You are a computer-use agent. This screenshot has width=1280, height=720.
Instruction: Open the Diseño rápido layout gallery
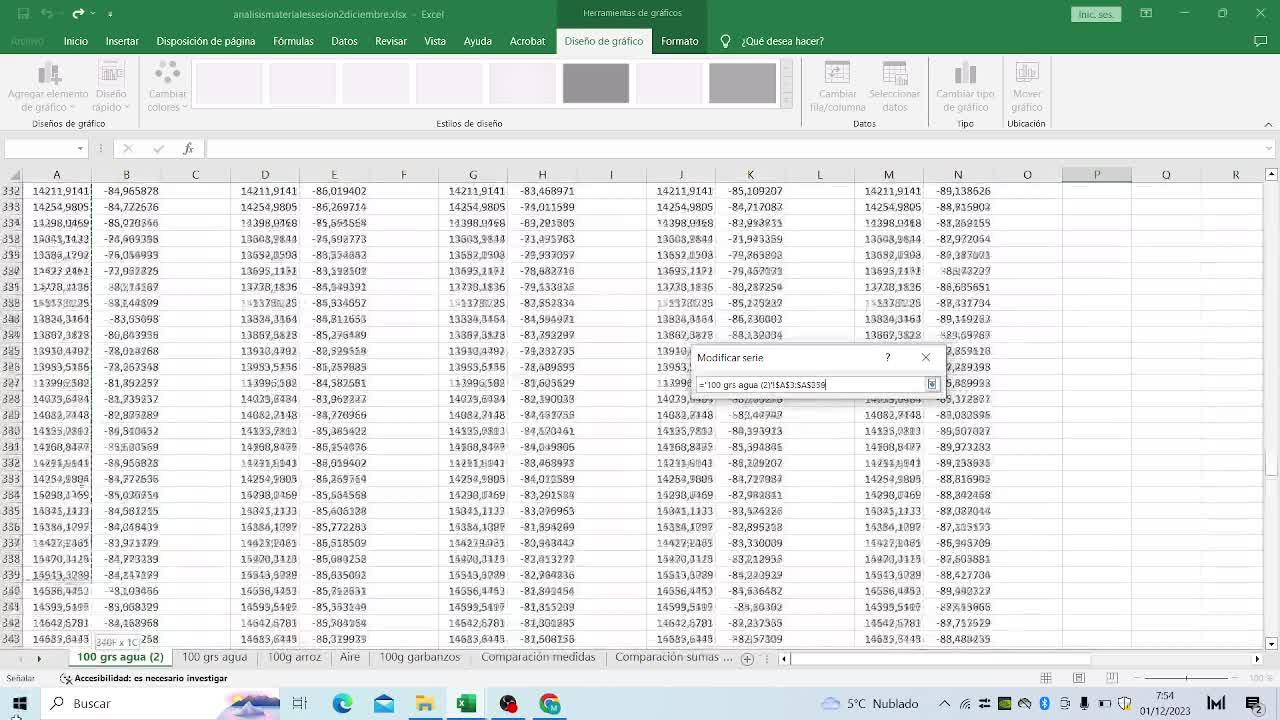point(111,87)
